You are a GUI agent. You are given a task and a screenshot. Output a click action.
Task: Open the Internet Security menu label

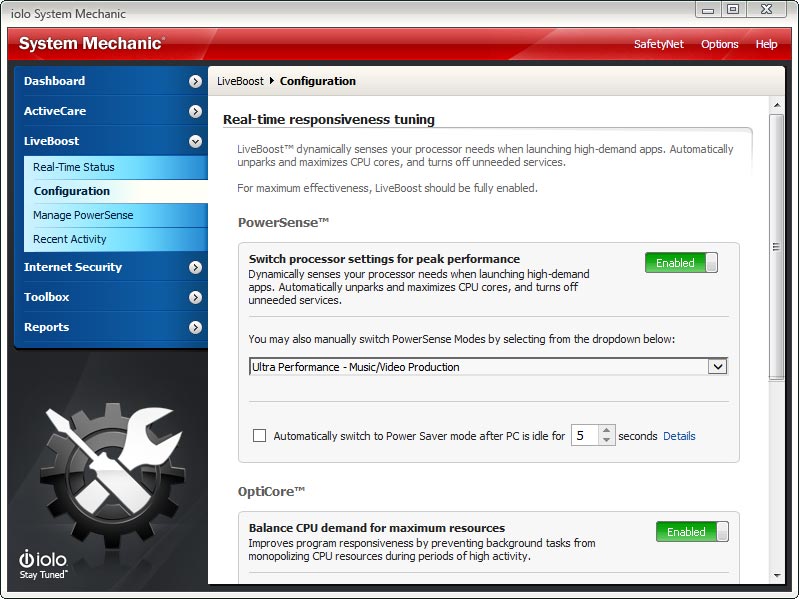73,267
